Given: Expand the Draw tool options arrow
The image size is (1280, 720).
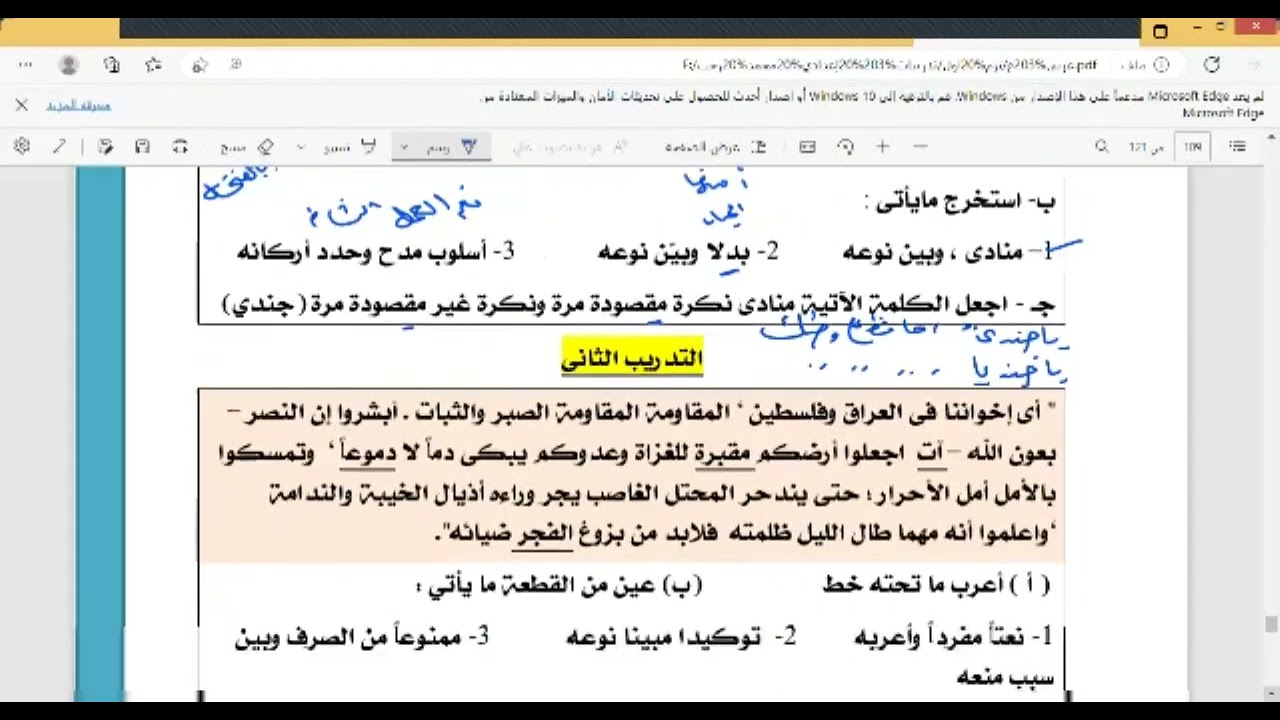Looking at the screenshot, I should [404, 147].
